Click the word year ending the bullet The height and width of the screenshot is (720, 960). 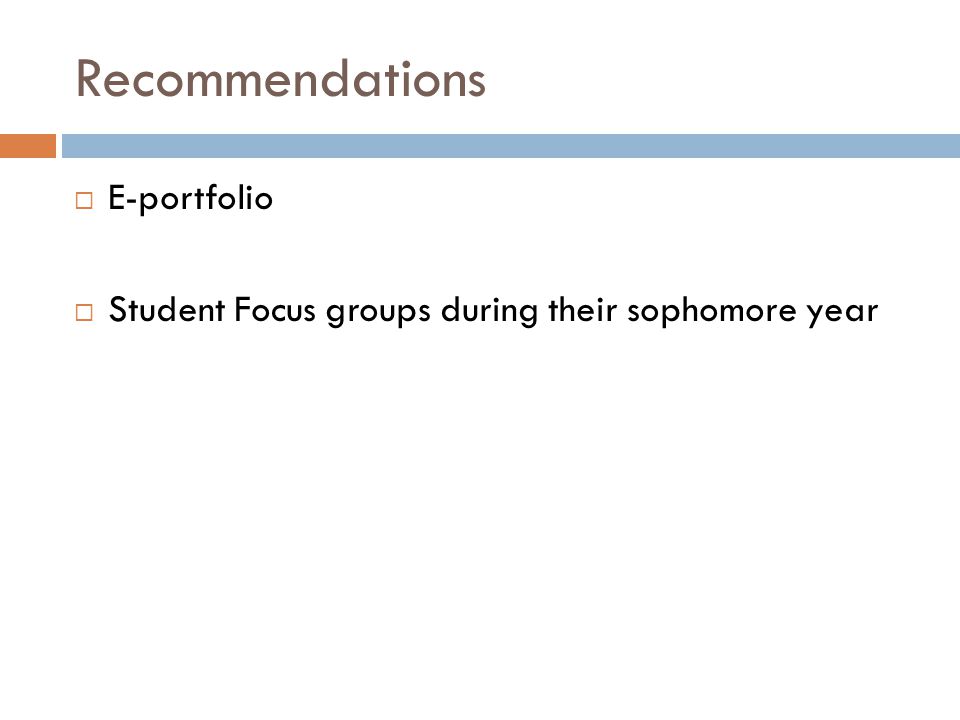tap(842, 313)
